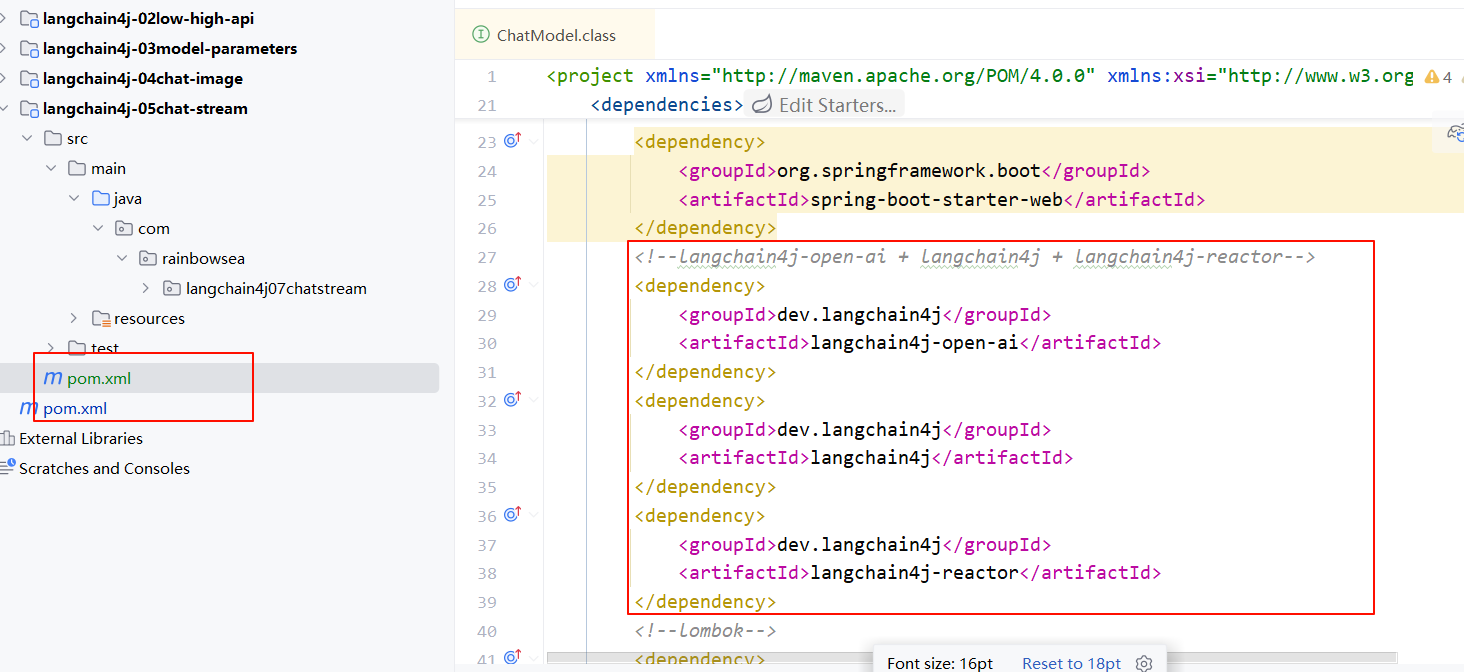Screen dimensions: 1464x672
Task: Click groupId dev.langchain4j on line 29
Action: [x=860, y=315]
